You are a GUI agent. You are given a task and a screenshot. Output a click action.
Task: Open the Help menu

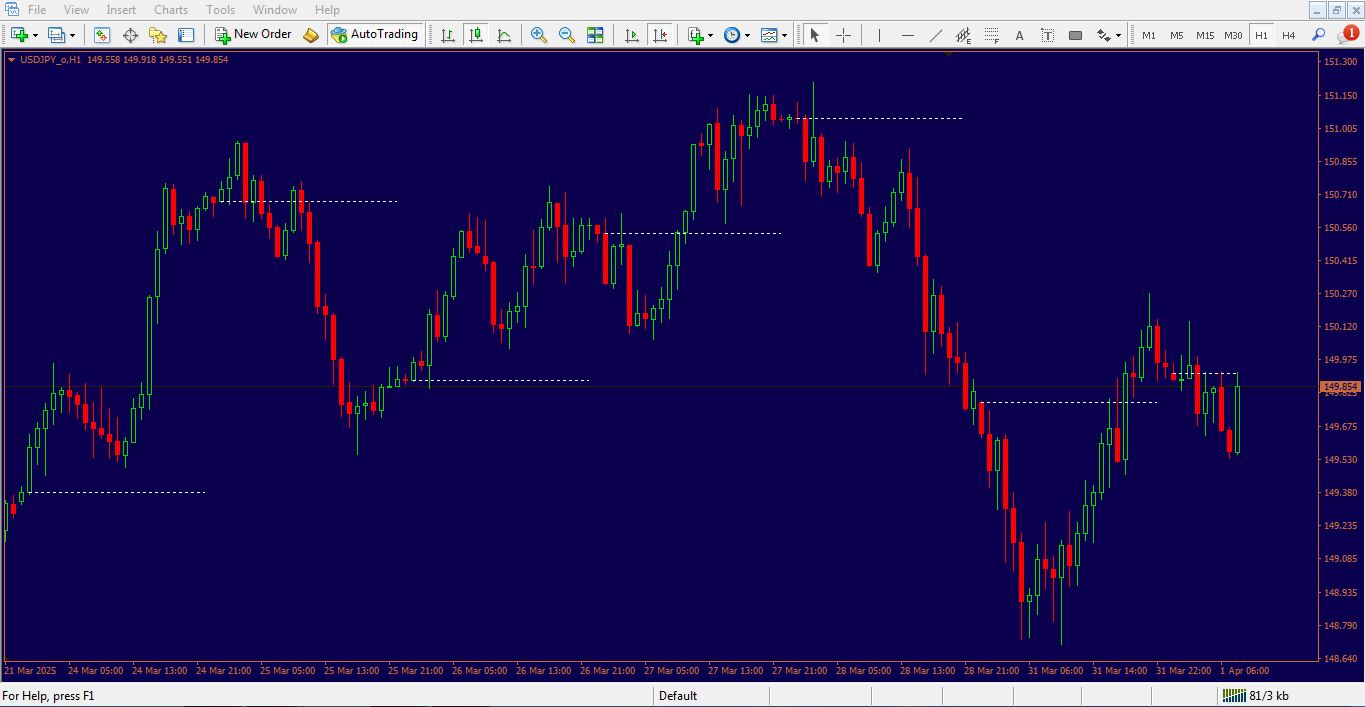point(327,10)
